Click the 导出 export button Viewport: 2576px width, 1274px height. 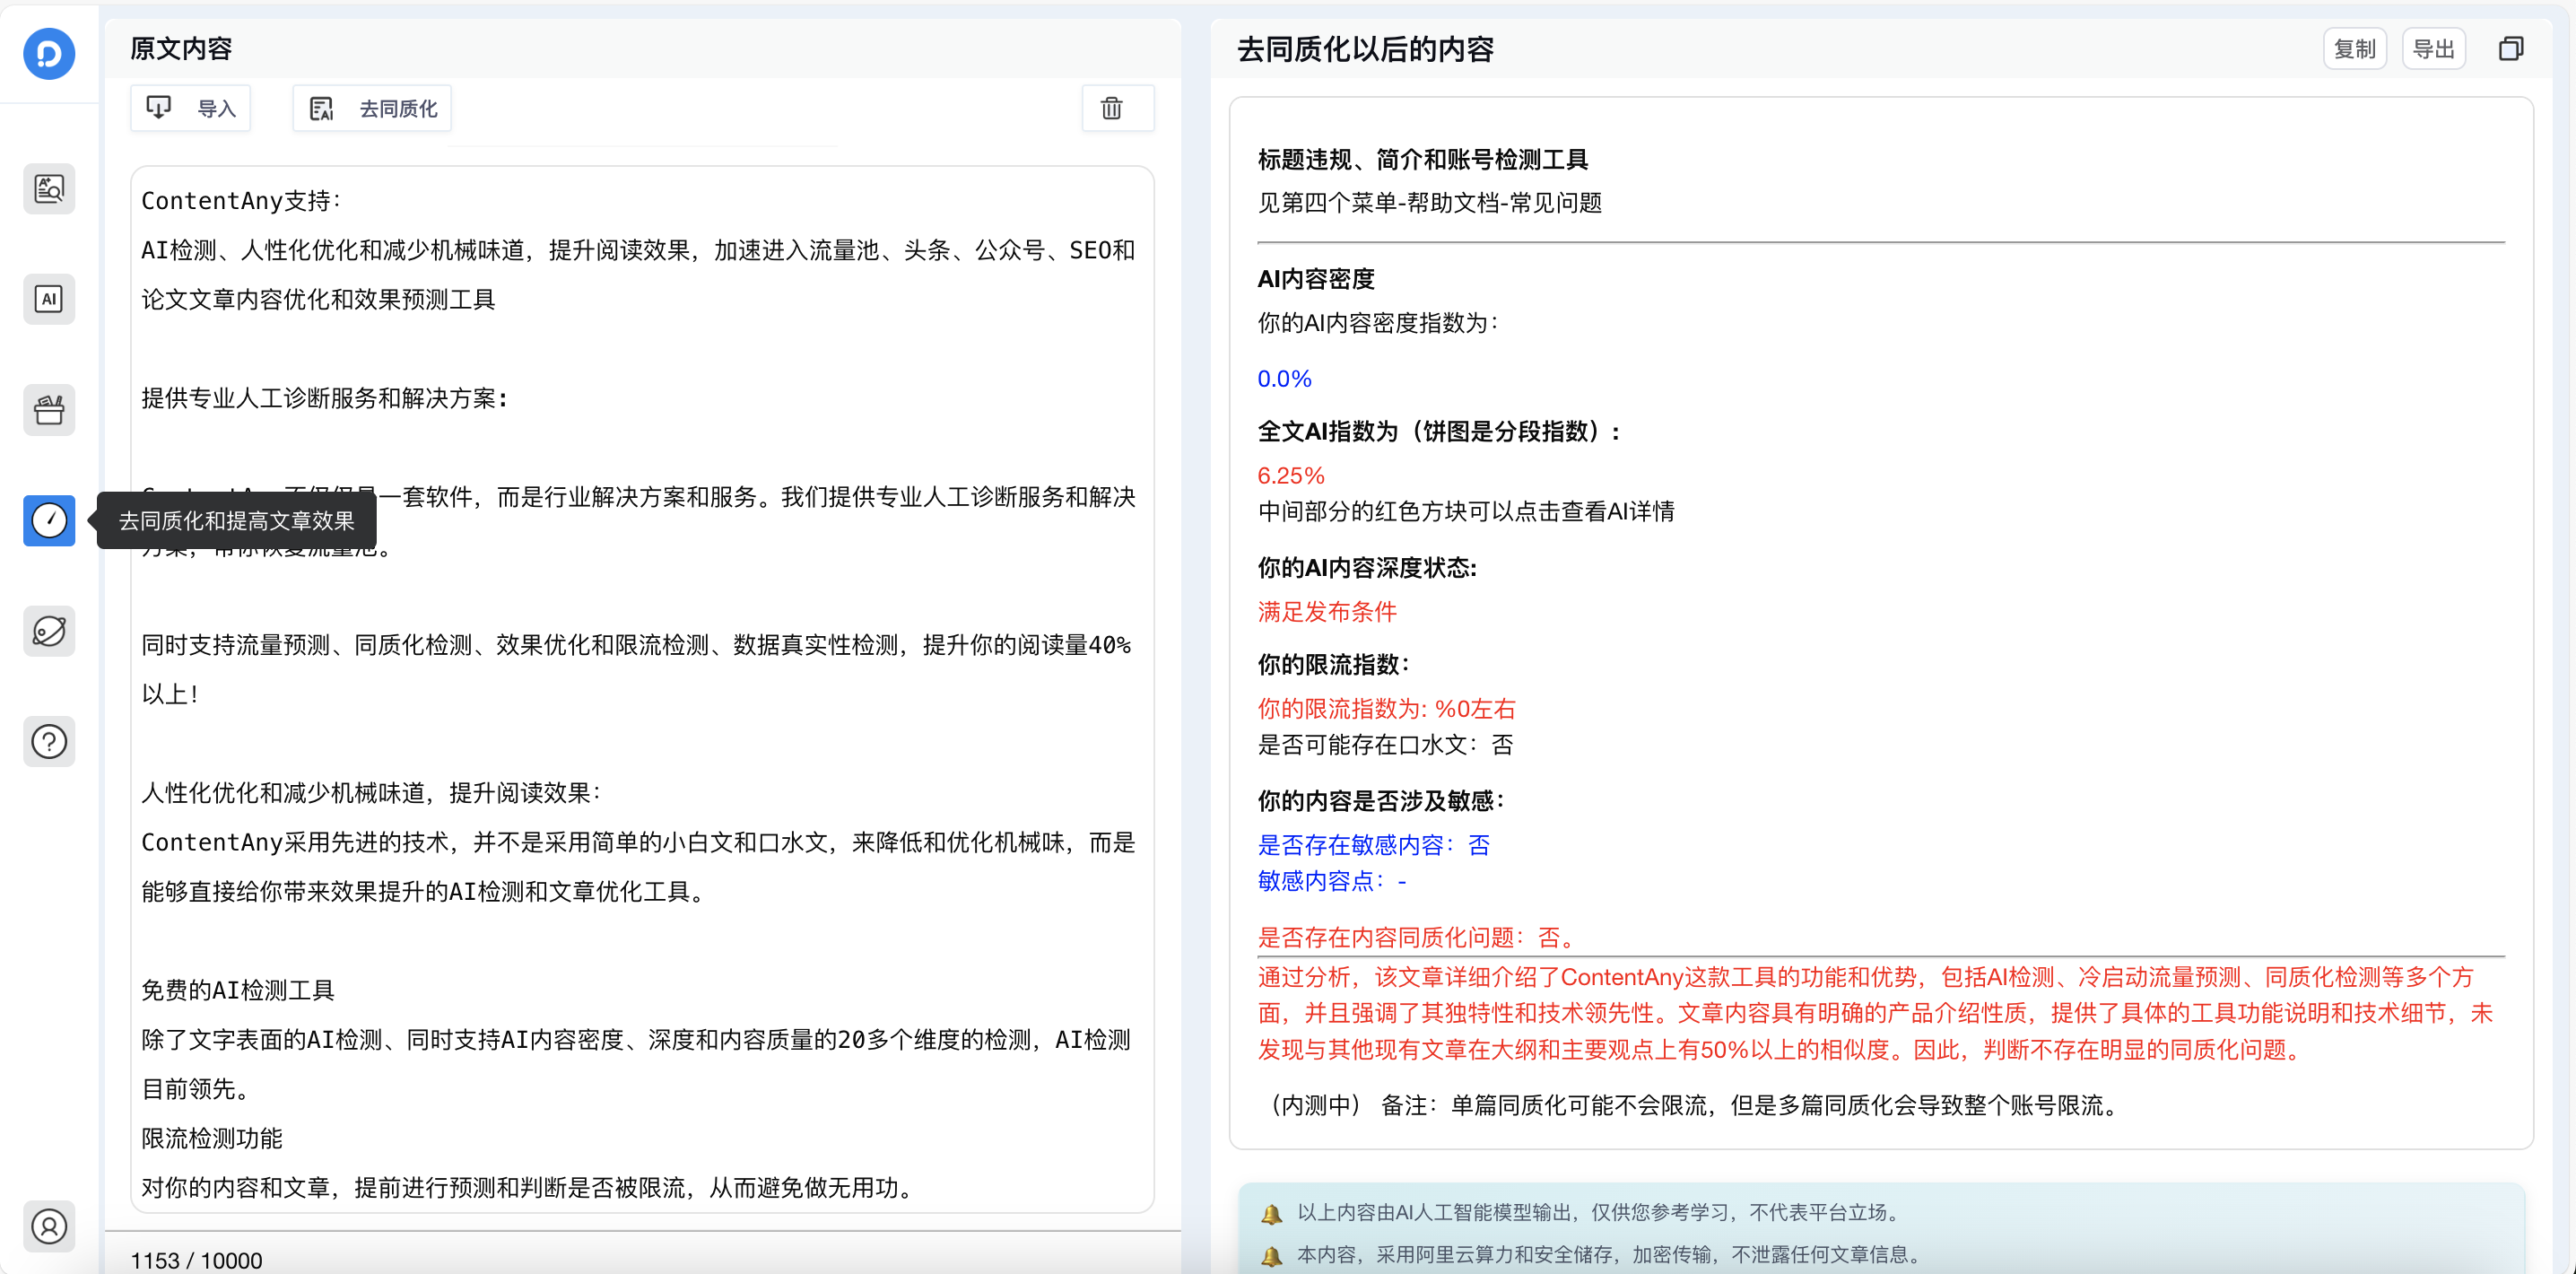pos(2434,47)
